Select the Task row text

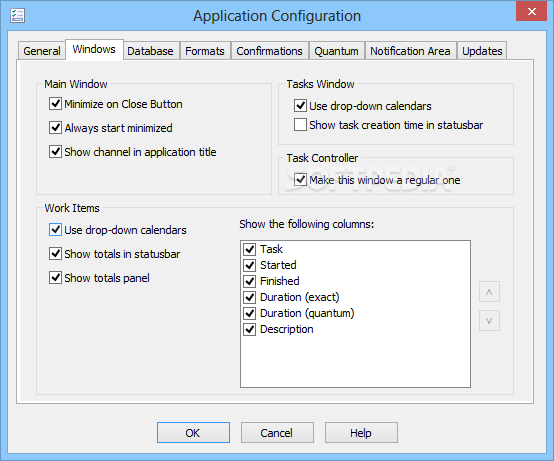[271, 249]
